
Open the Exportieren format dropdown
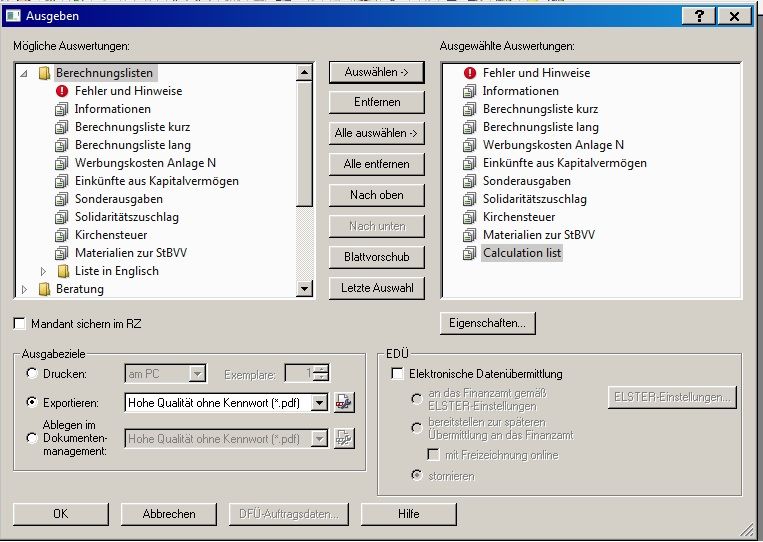[x=319, y=402]
